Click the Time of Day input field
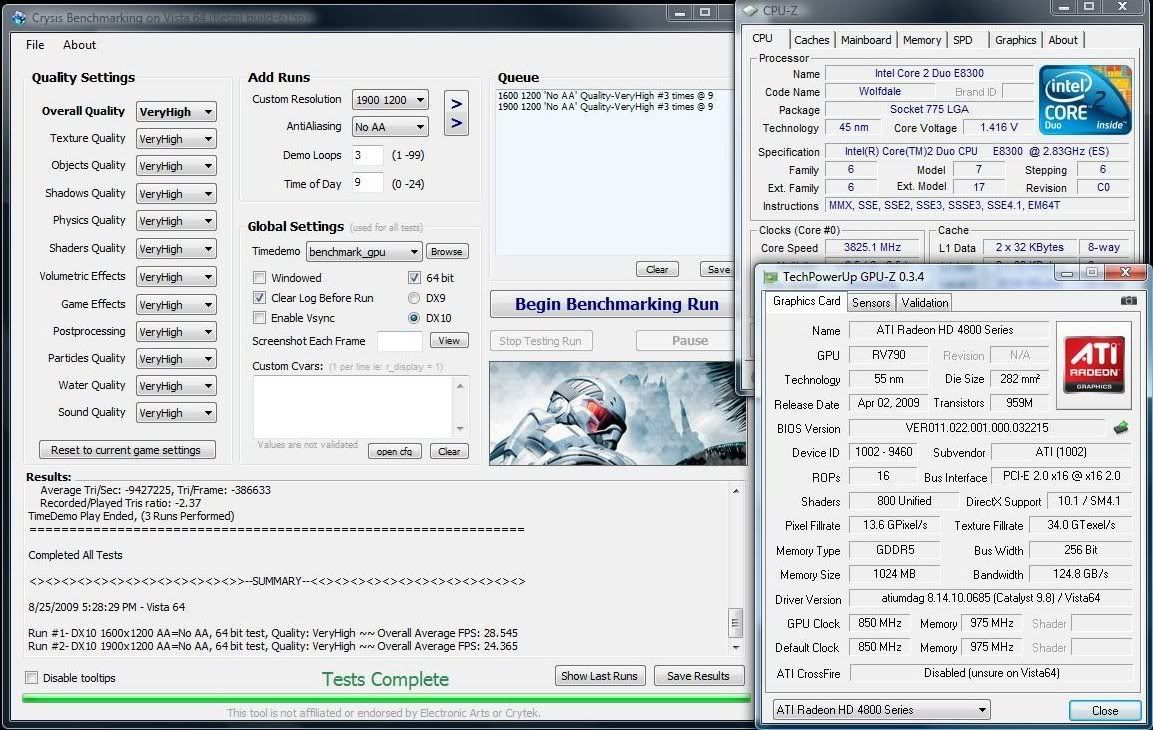Image resolution: width=1153 pixels, height=730 pixels. [x=368, y=182]
